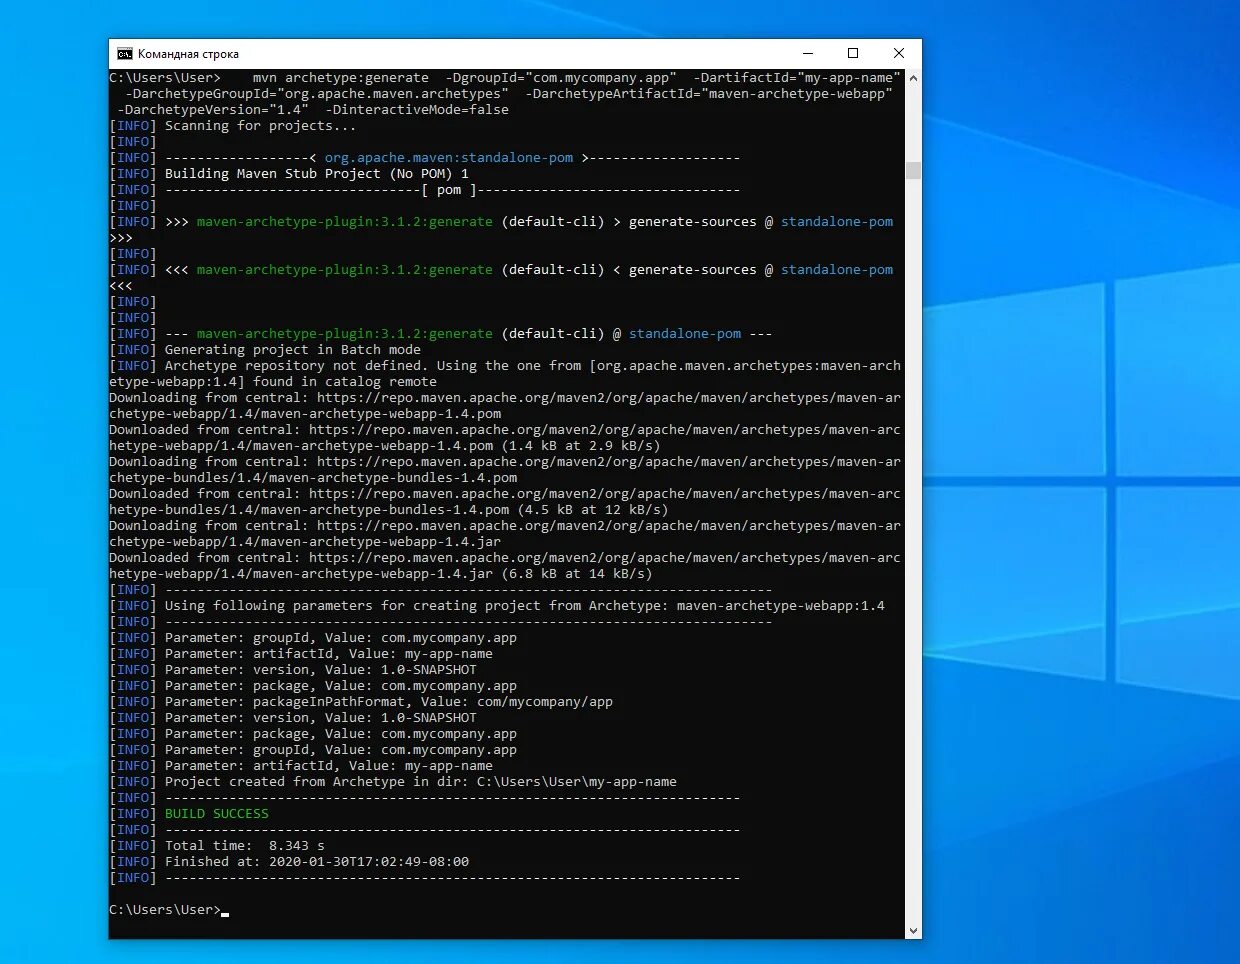Screen dimensions: 1240x964
Task: Click '-DarchetypeVersion="1.4"' argument
Action: tap(213, 110)
